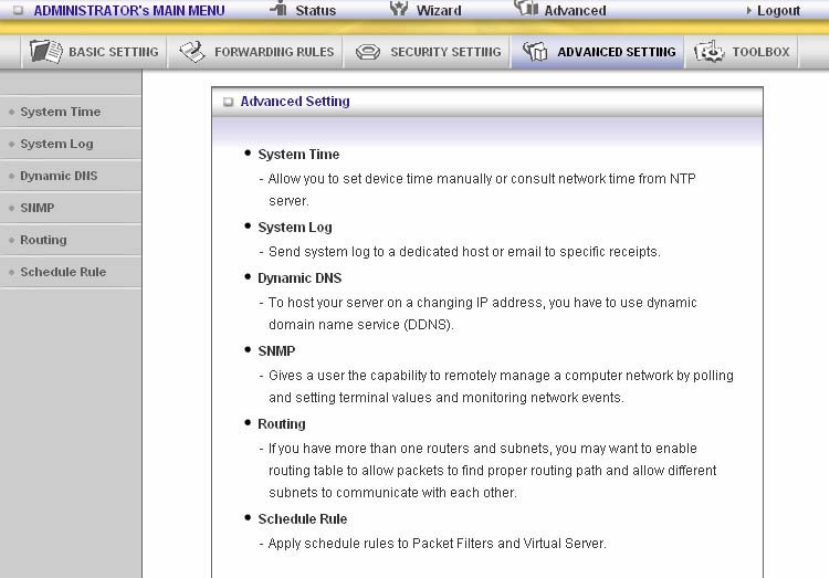
Task: Switch to Forwarding Rules tab
Action: (x=256, y=52)
